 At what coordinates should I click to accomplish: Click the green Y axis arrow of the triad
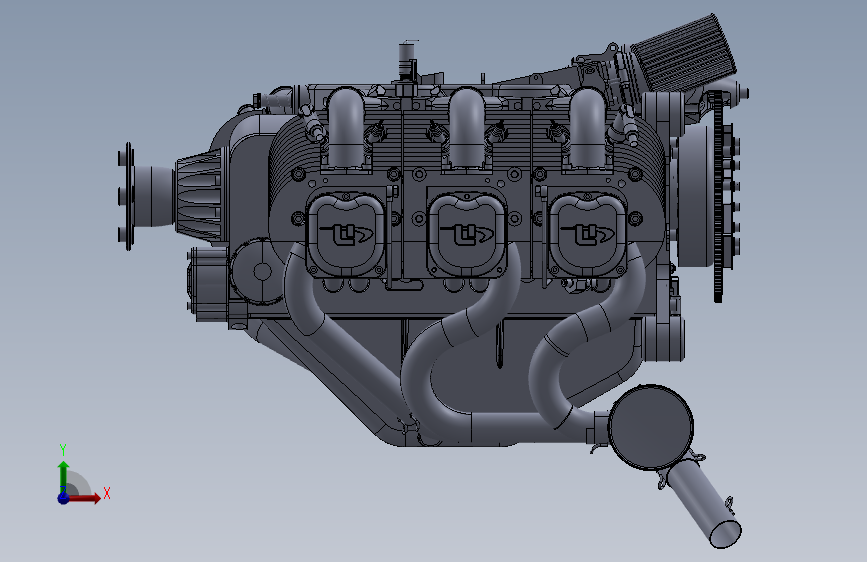(64, 477)
